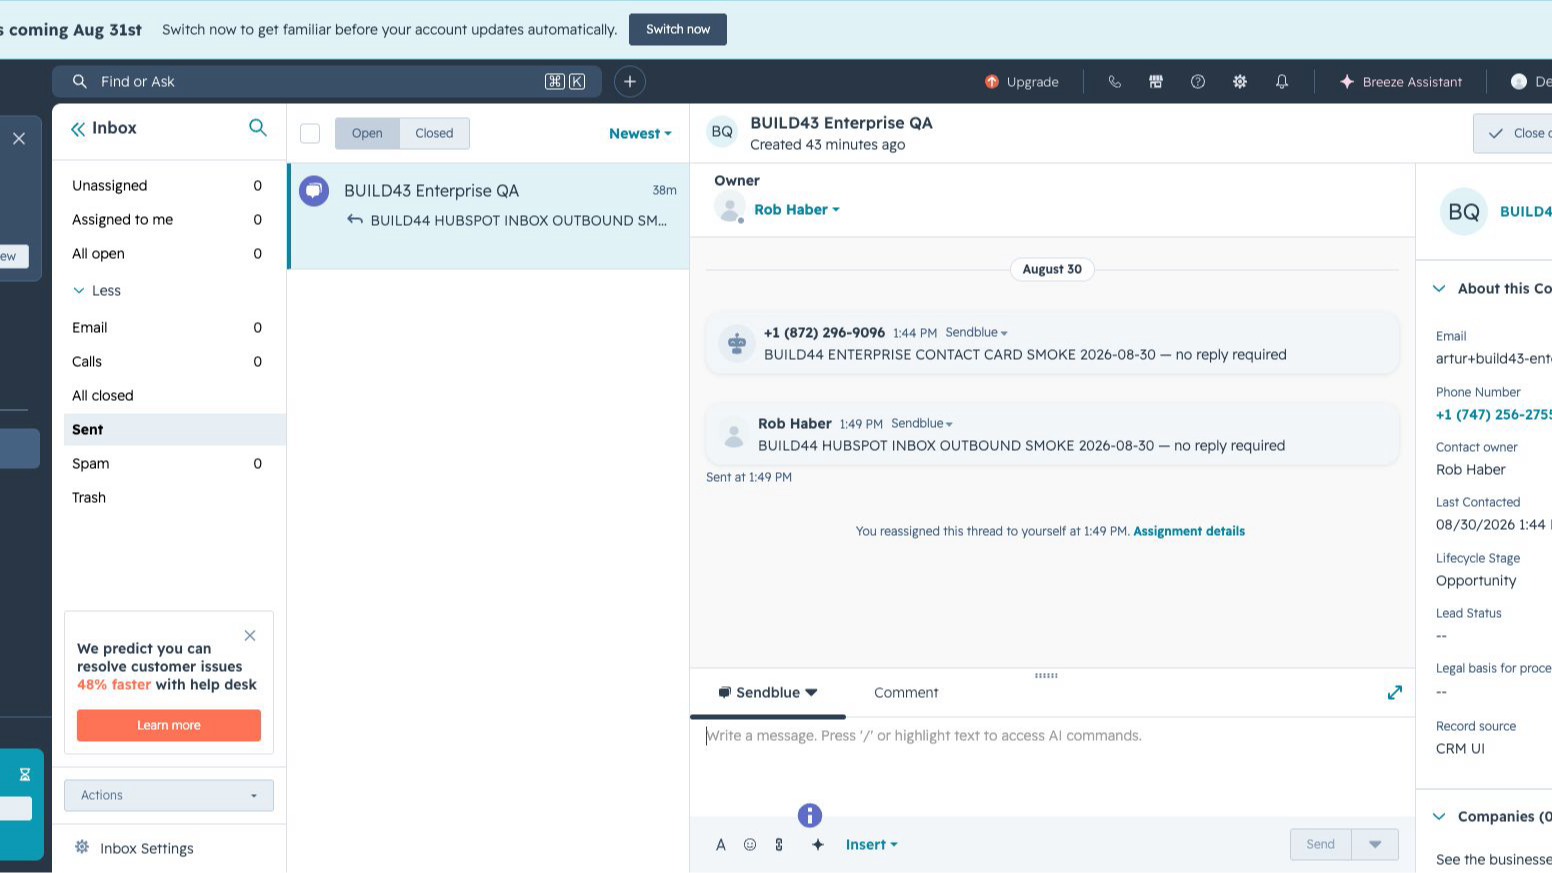Open the marketplace icon in top bar
This screenshot has width=1552, height=873.
pos(1156,82)
